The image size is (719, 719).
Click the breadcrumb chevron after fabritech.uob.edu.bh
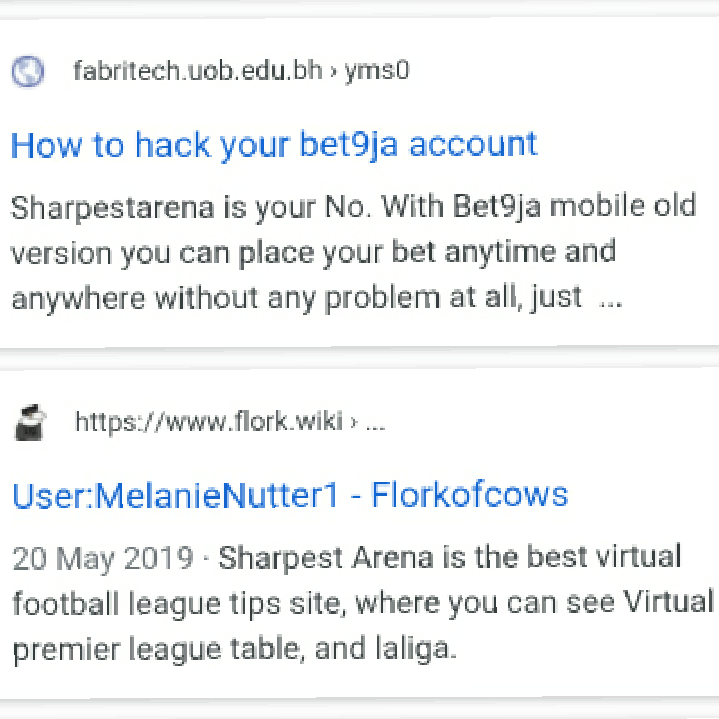[x=333, y=71]
